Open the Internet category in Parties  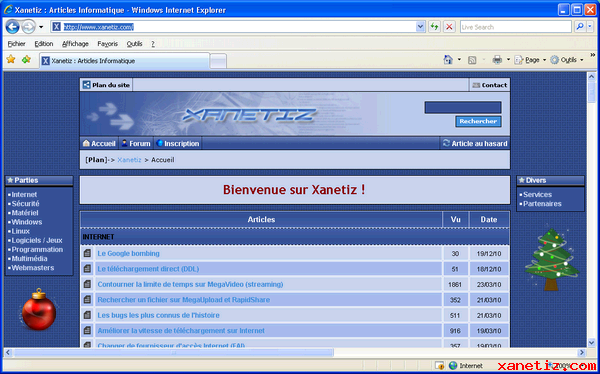point(24,194)
